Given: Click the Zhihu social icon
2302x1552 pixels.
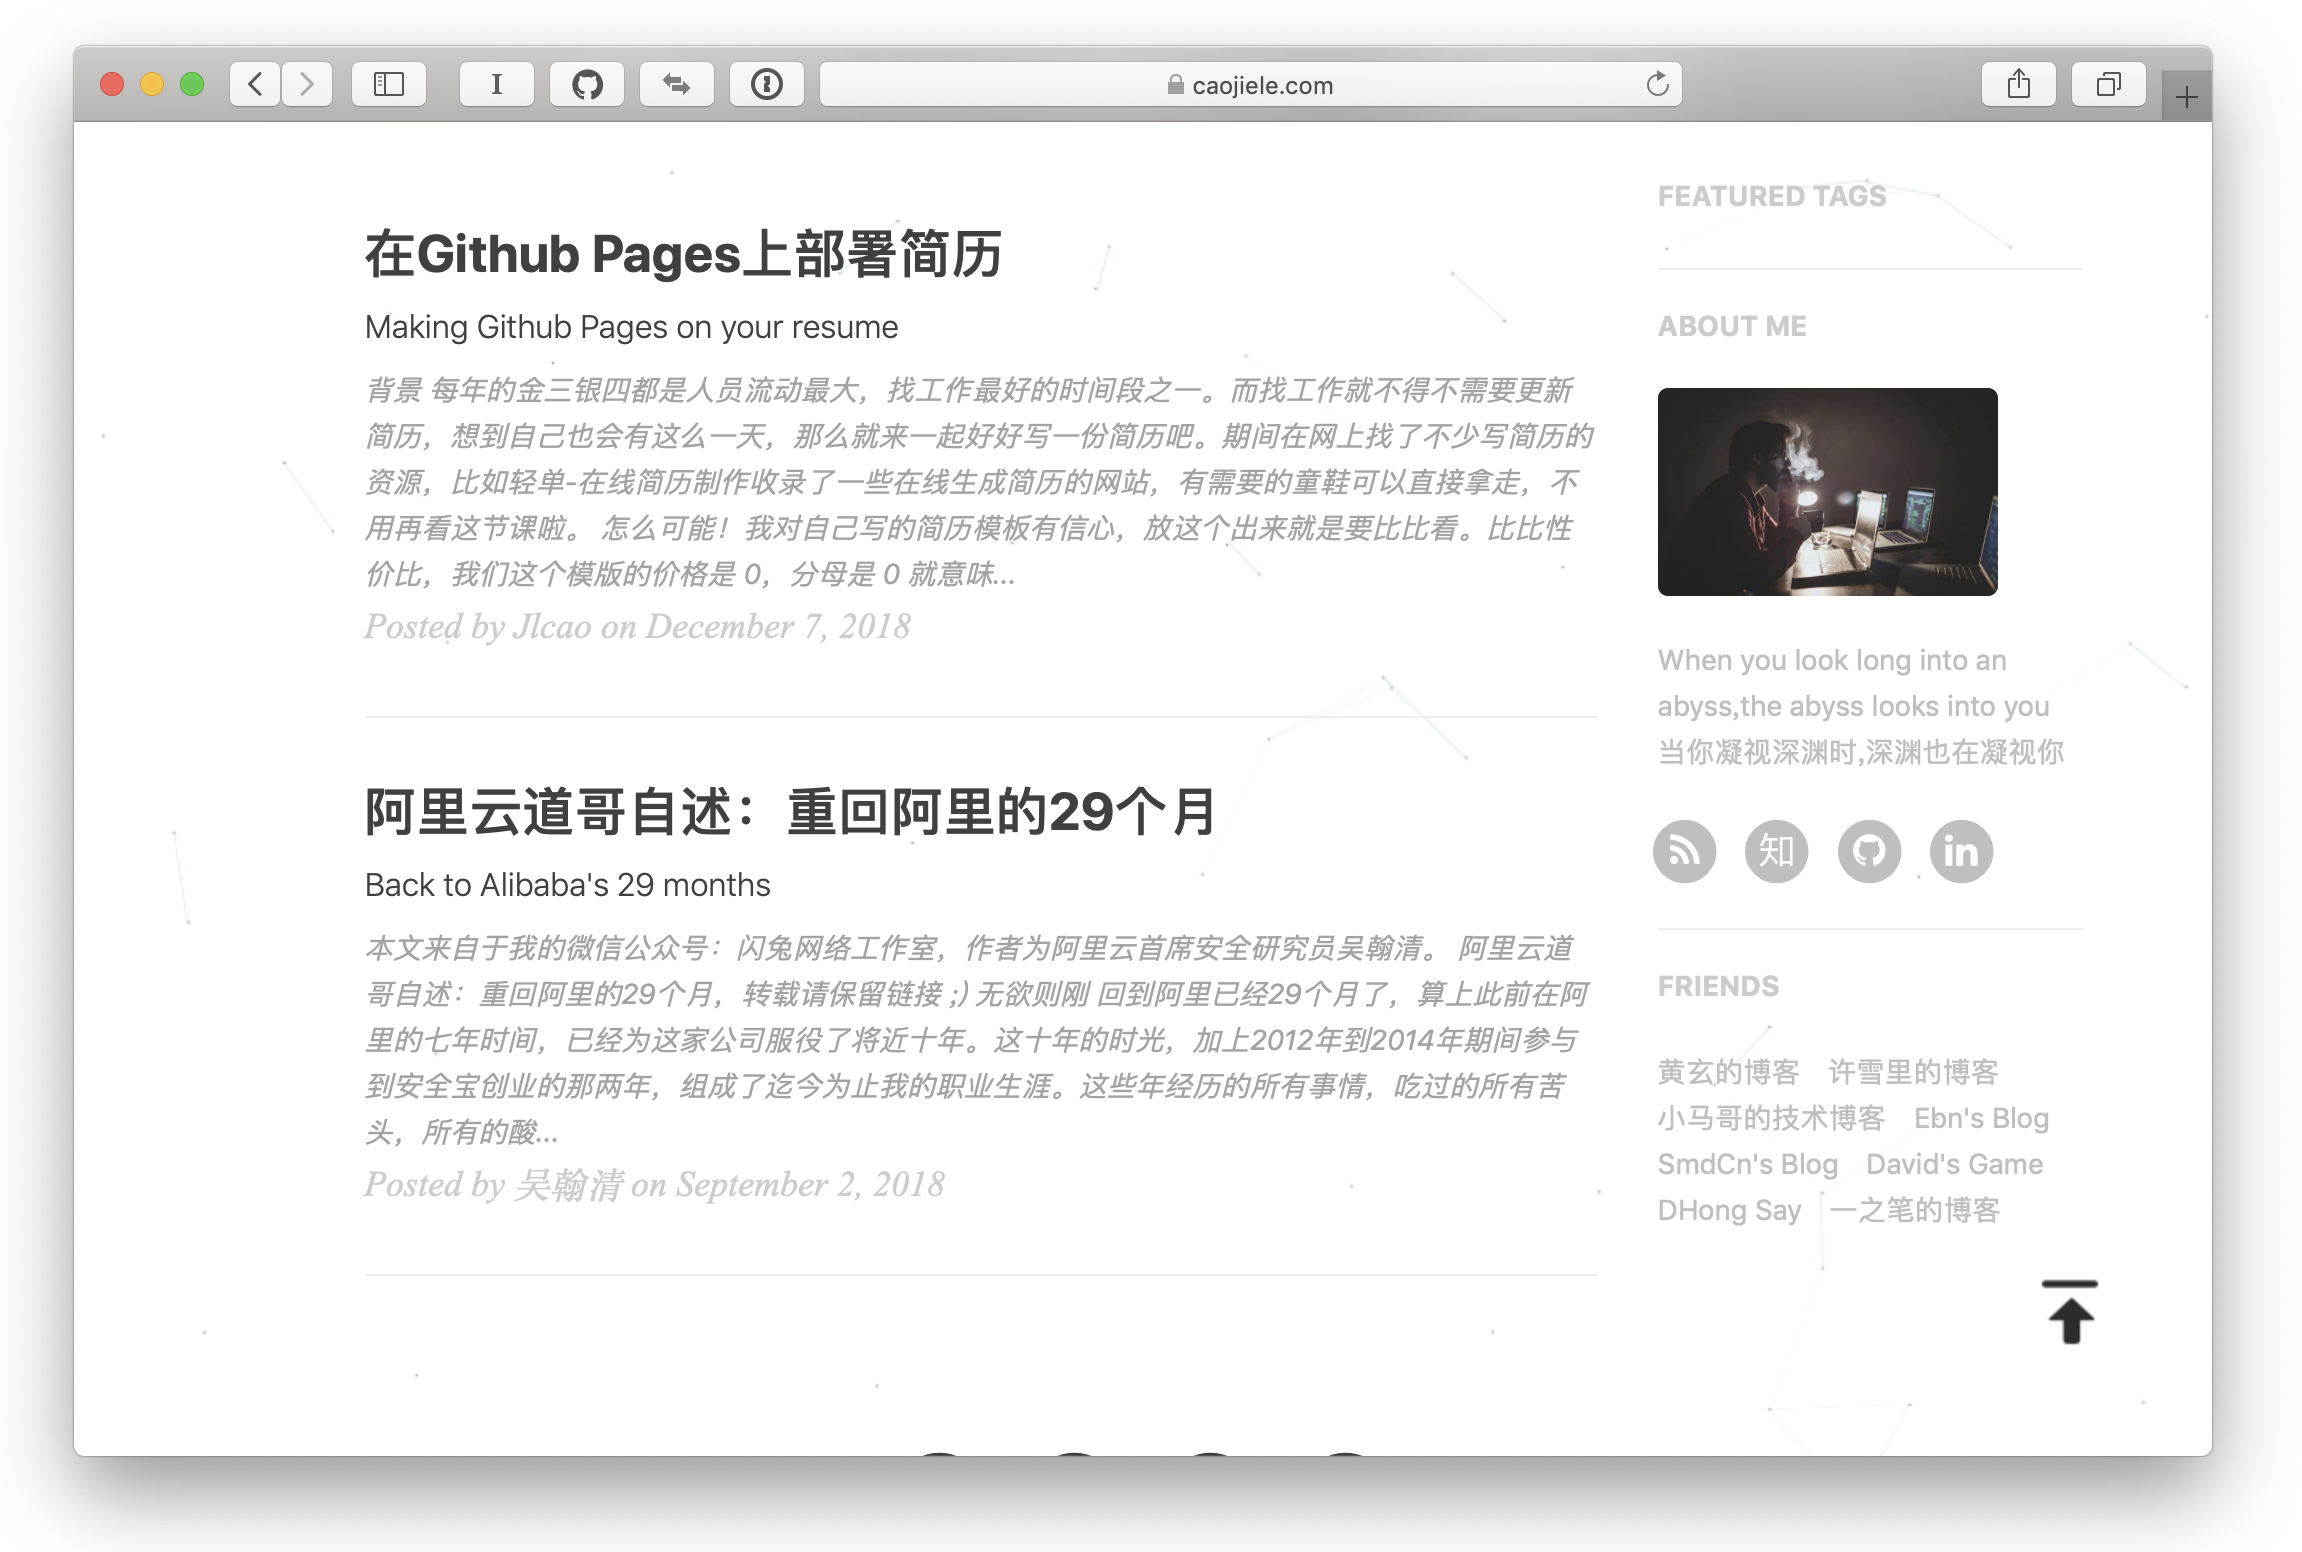Looking at the screenshot, I should 1776,851.
